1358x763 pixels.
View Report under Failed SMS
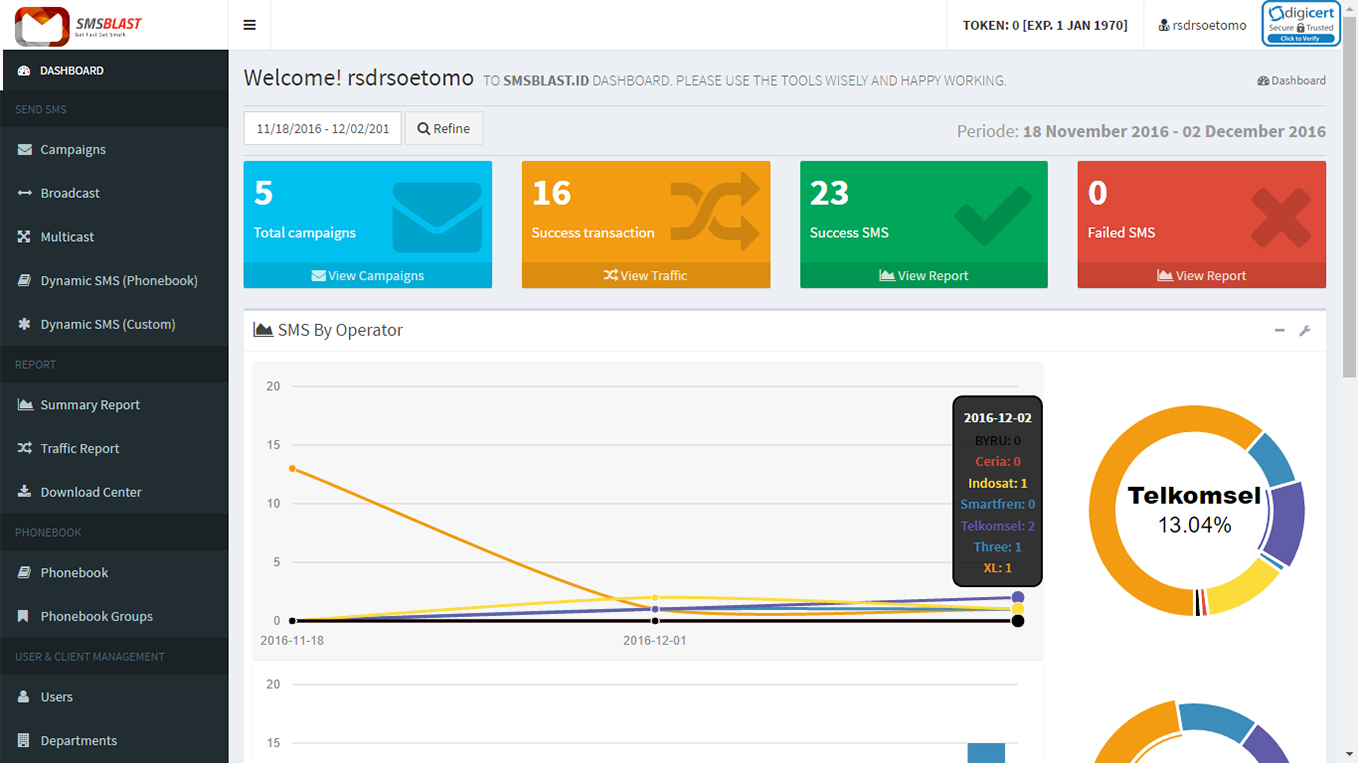pos(1201,275)
